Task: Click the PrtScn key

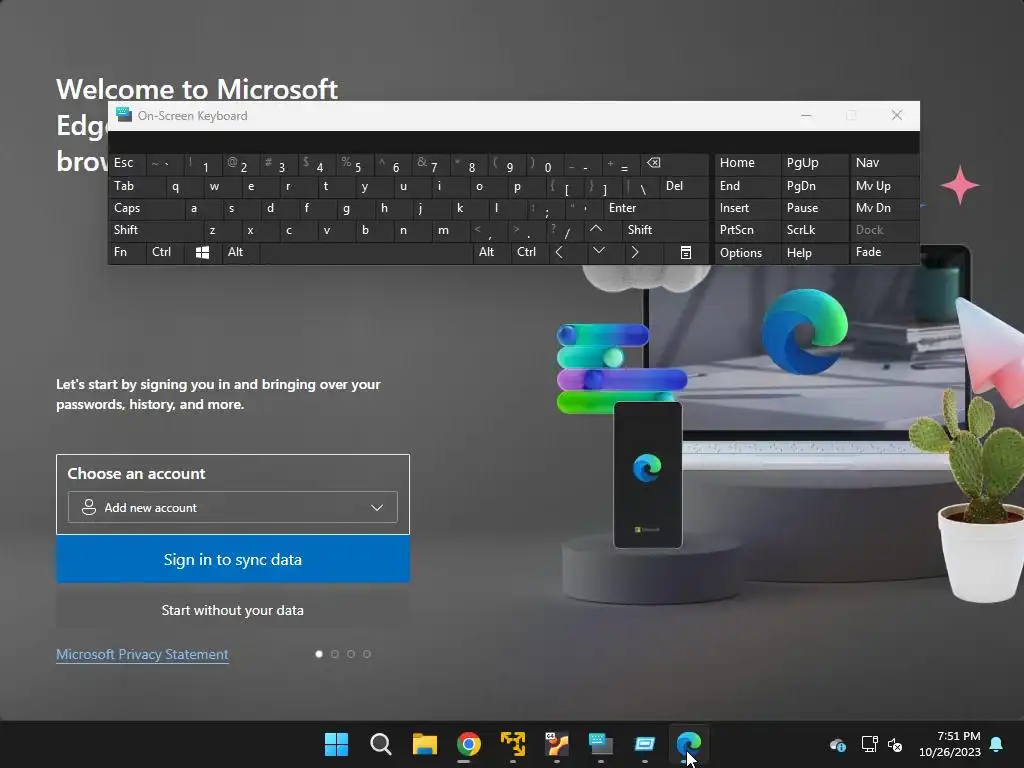Action: click(747, 230)
